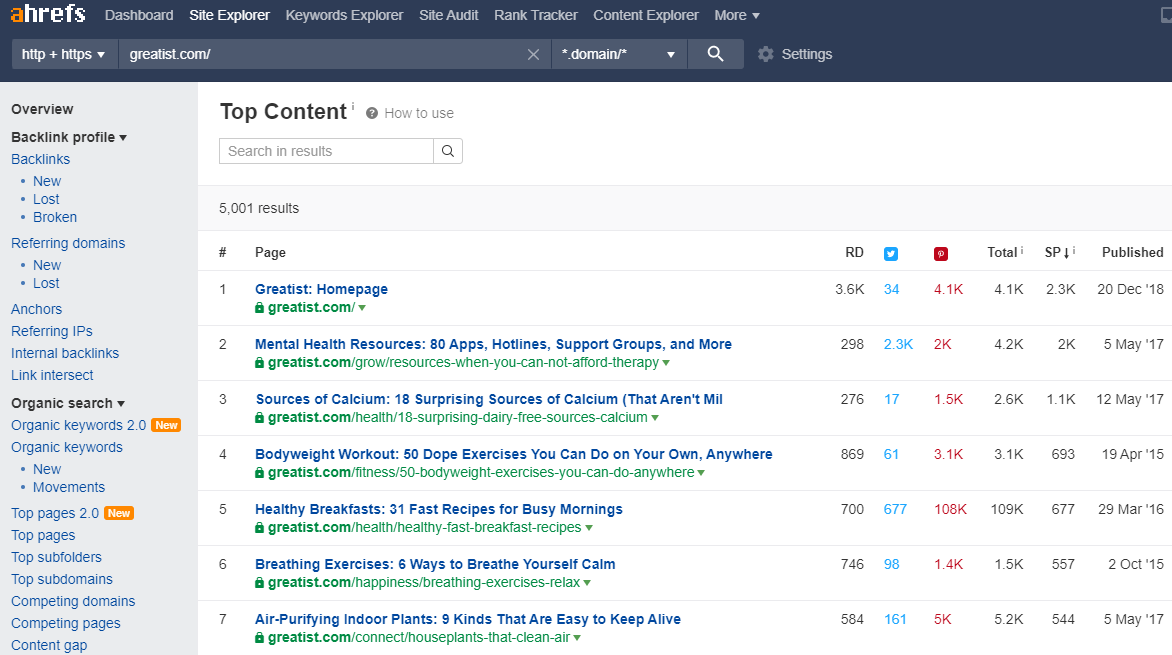Open Anchors in sidebar
Image resolution: width=1172 pixels, height=655 pixels.
click(37, 309)
